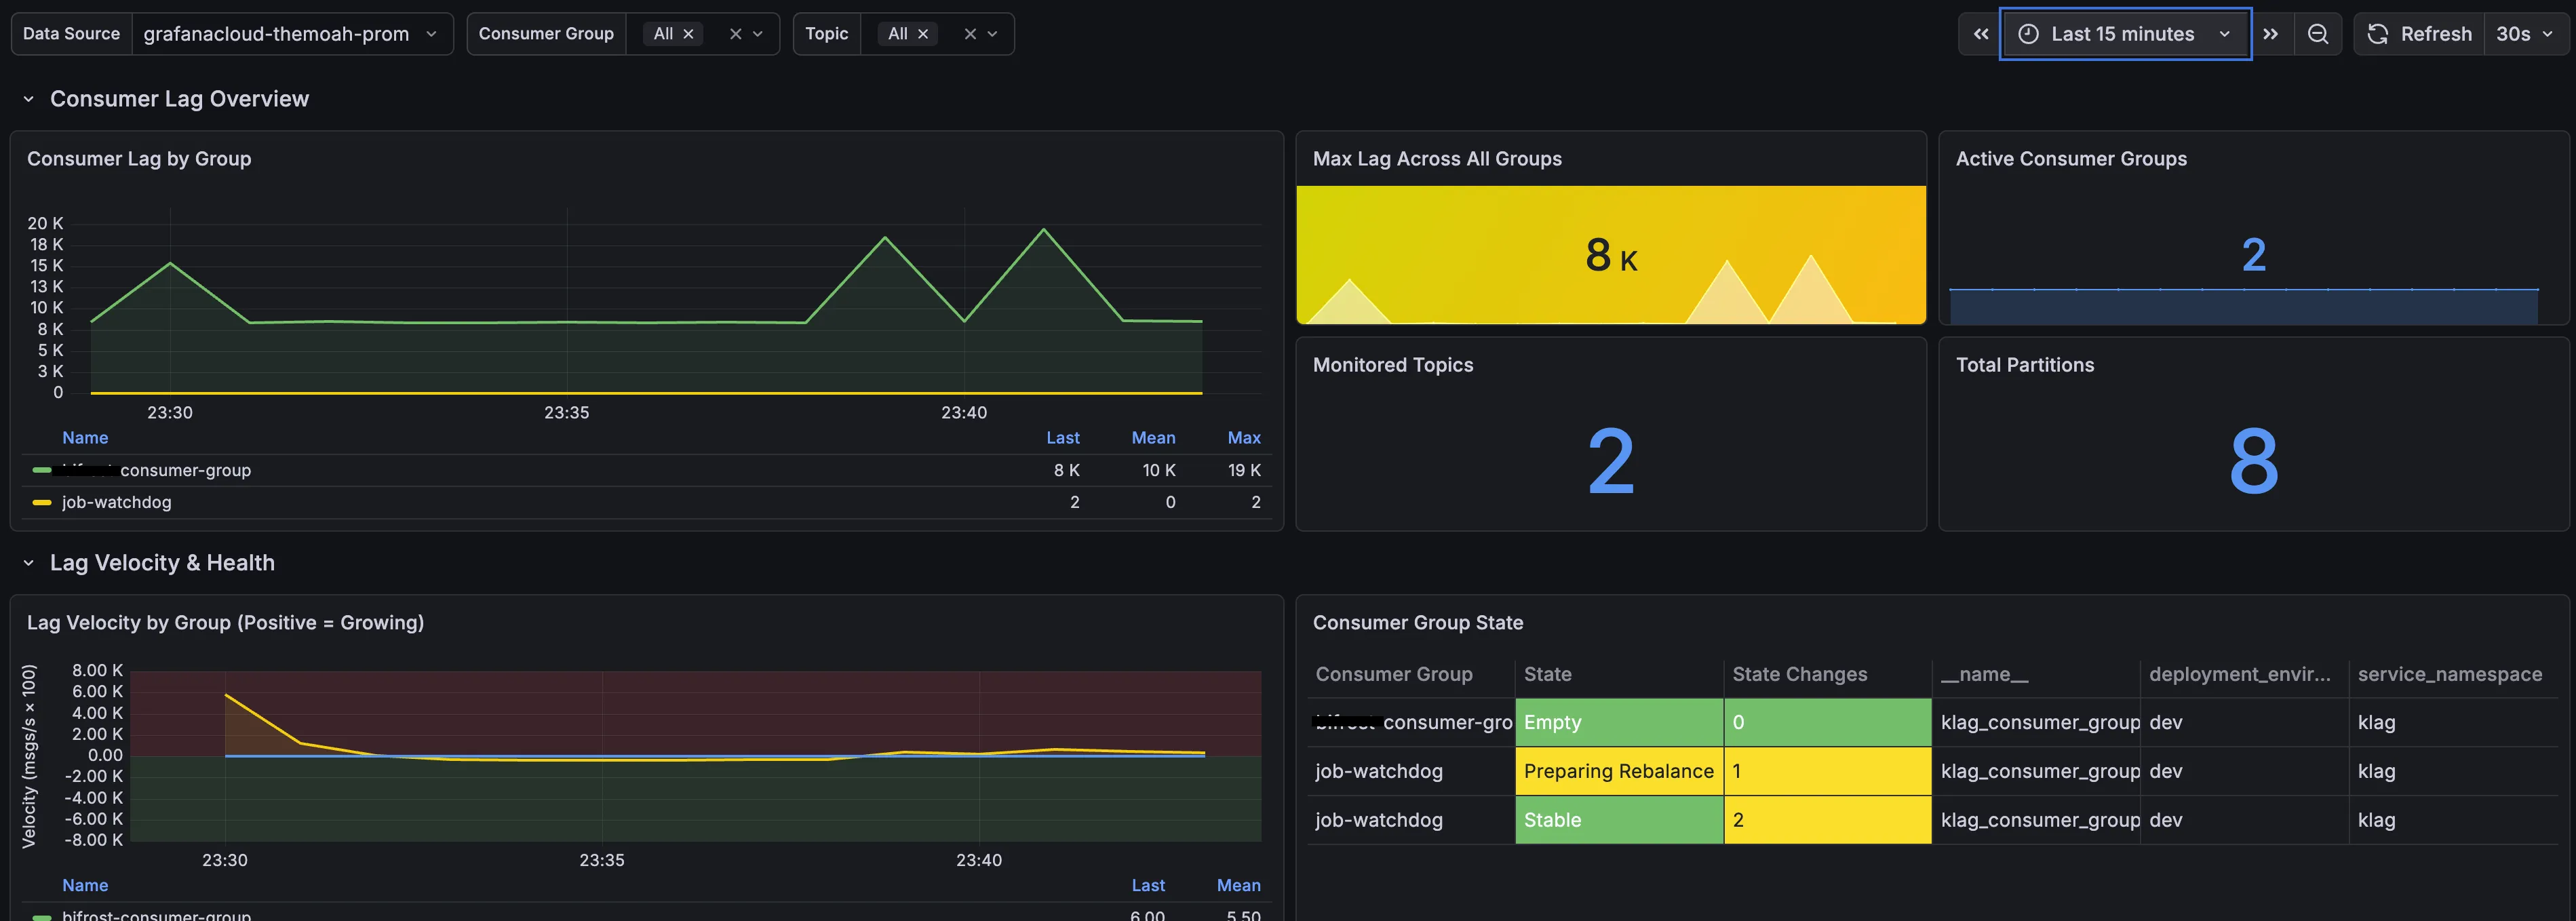The width and height of the screenshot is (2576, 921).
Task: Sort lag legend by Last column
Action: pyautogui.click(x=1062, y=438)
